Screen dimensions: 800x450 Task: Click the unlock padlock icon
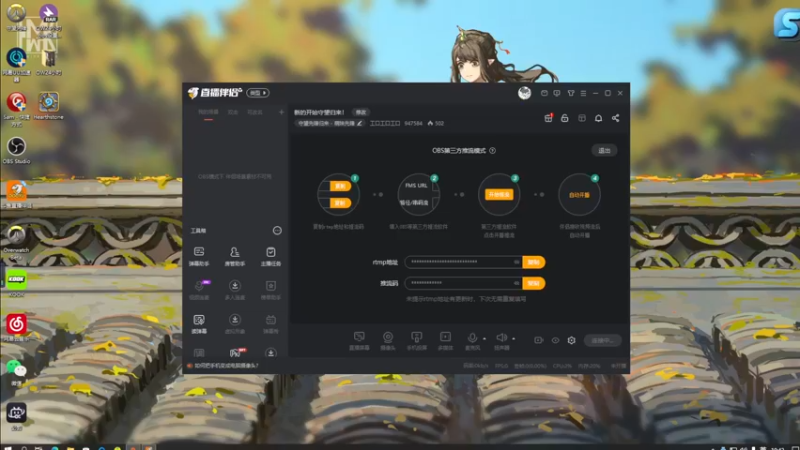point(565,118)
